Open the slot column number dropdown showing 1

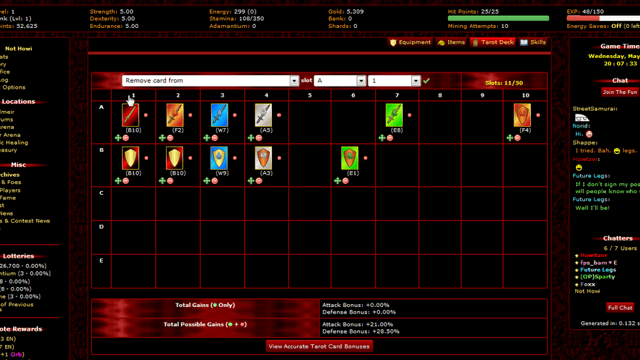pyautogui.click(x=394, y=81)
